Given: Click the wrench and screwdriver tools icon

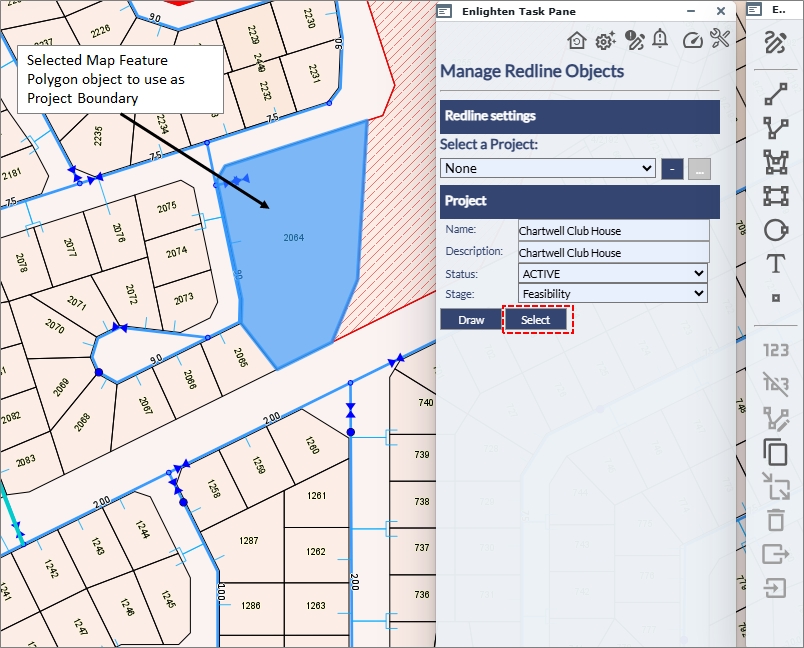Looking at the screenshot, I should [720, 40].
